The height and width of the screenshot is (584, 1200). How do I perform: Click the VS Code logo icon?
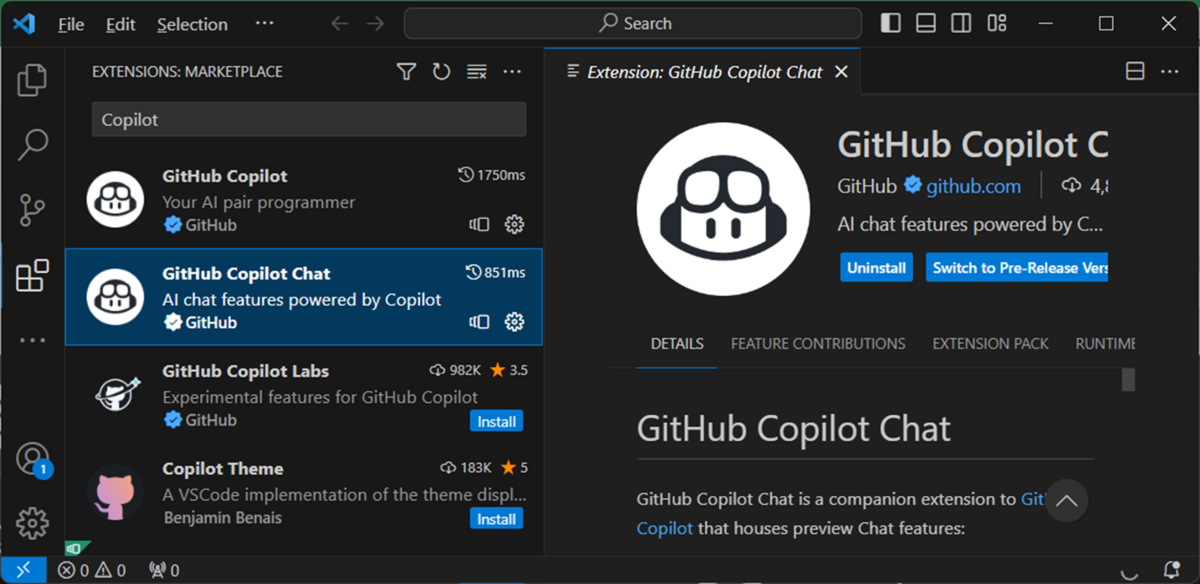pos(24,23)
